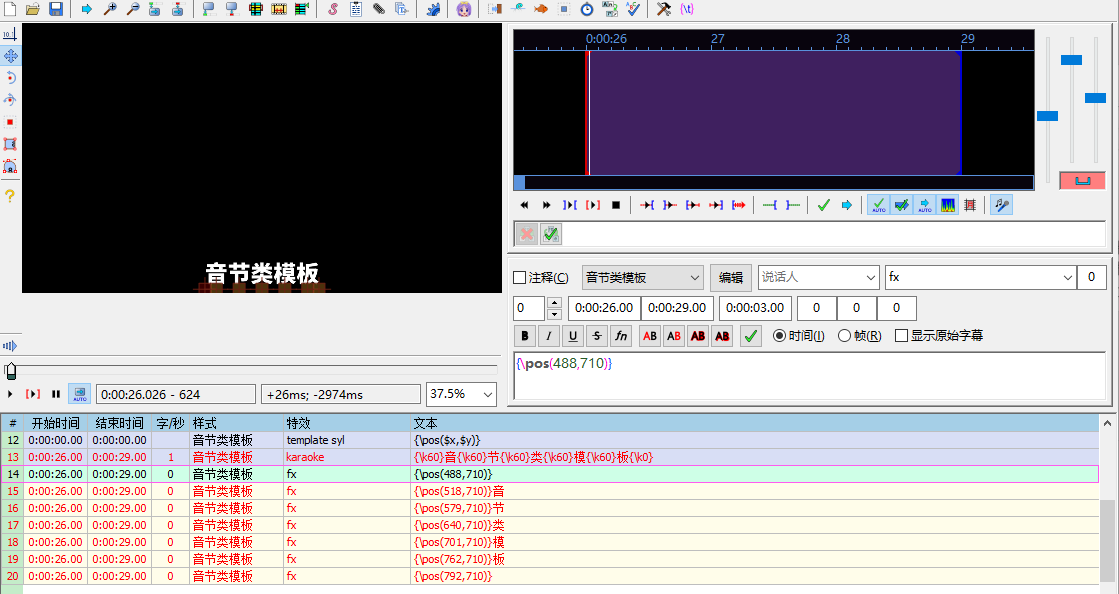Click the yellow question mark help icon
Viewport: 1119px width, 594px height.
coord(10,196)
